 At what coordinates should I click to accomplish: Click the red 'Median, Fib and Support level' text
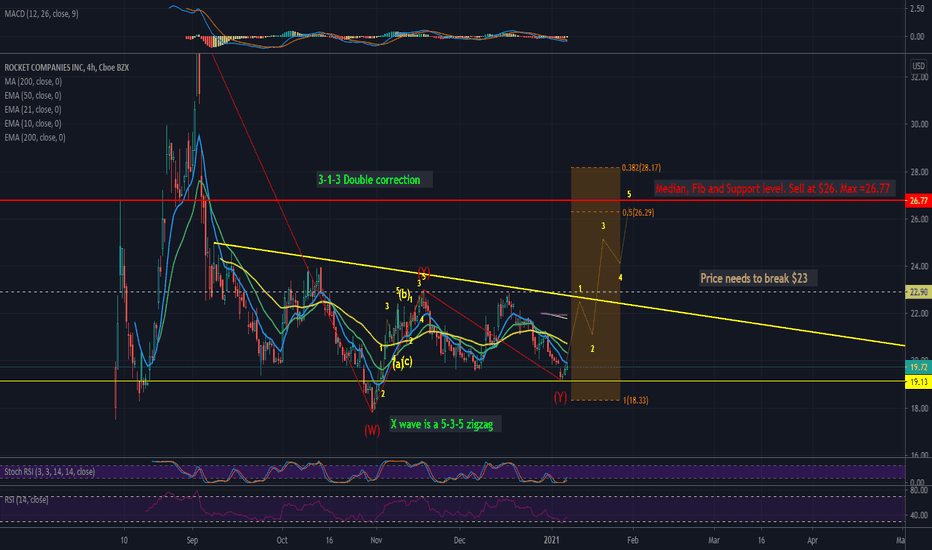pyautogui.click(x=772, y=189)
